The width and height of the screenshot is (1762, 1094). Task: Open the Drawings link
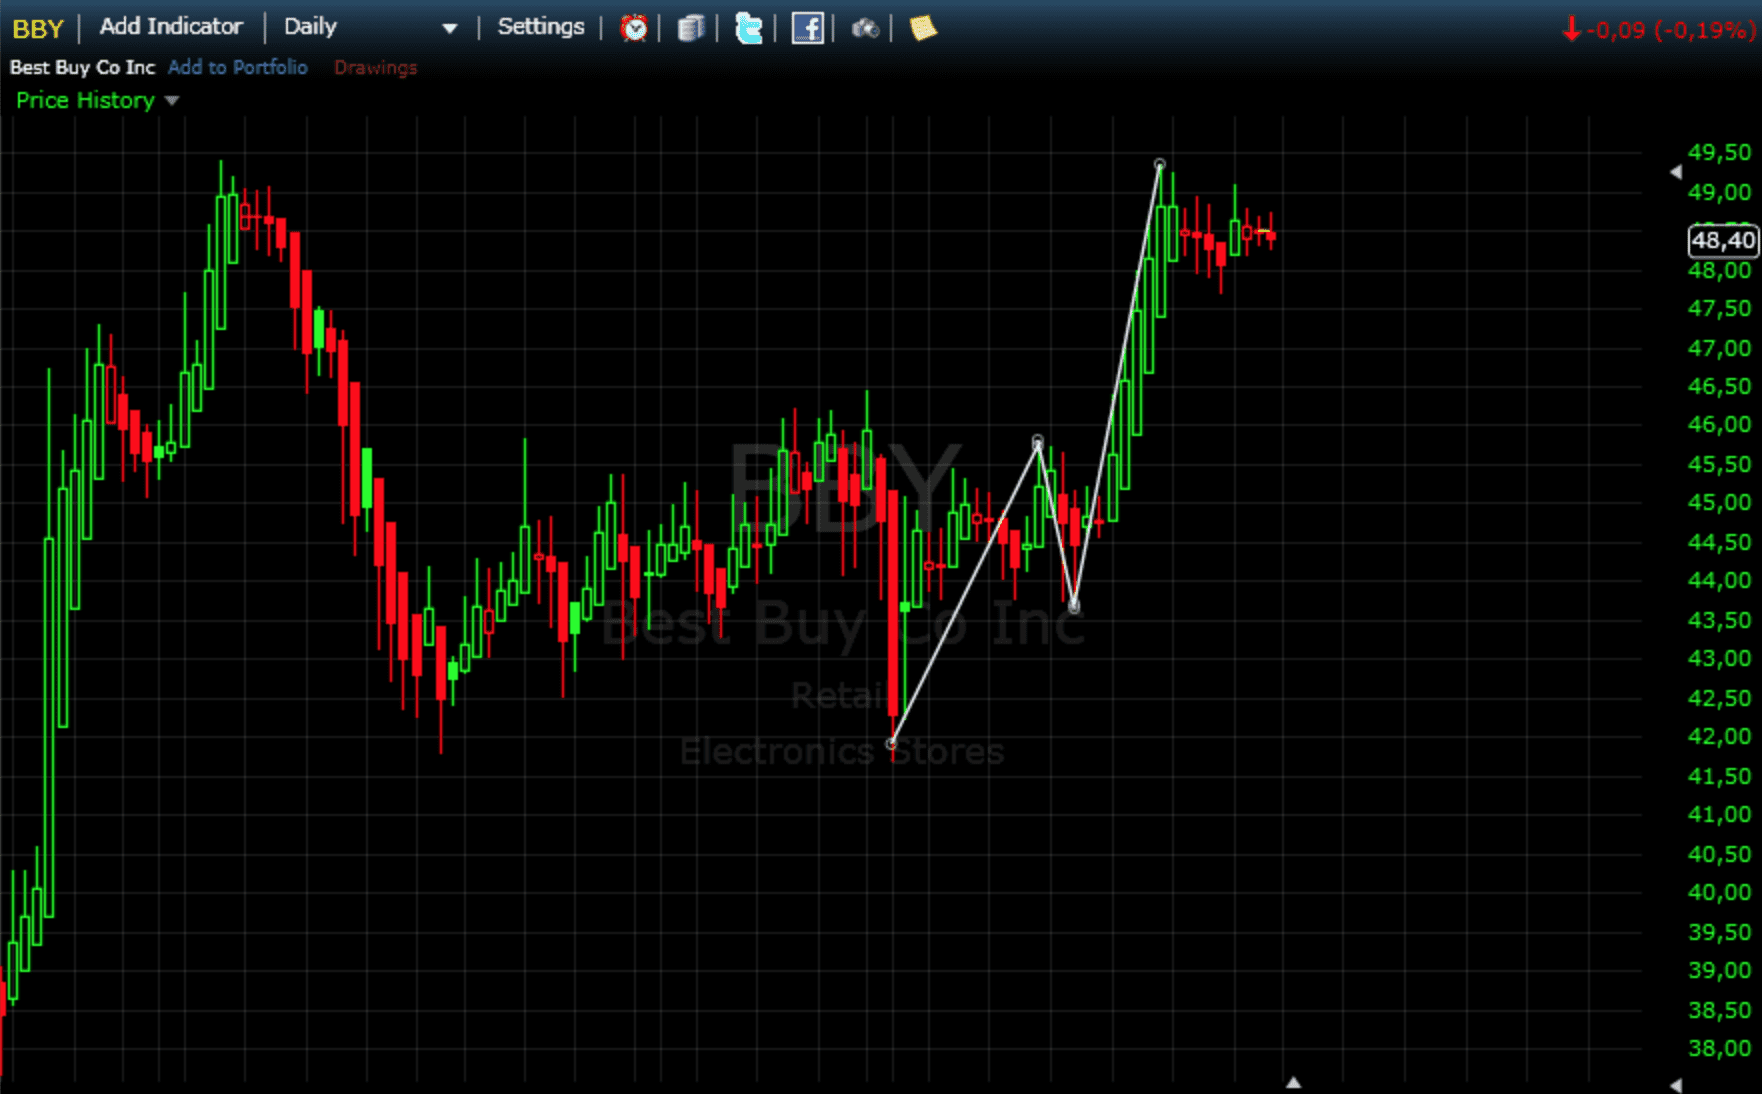pyautogui.click(x=375, y=67)
